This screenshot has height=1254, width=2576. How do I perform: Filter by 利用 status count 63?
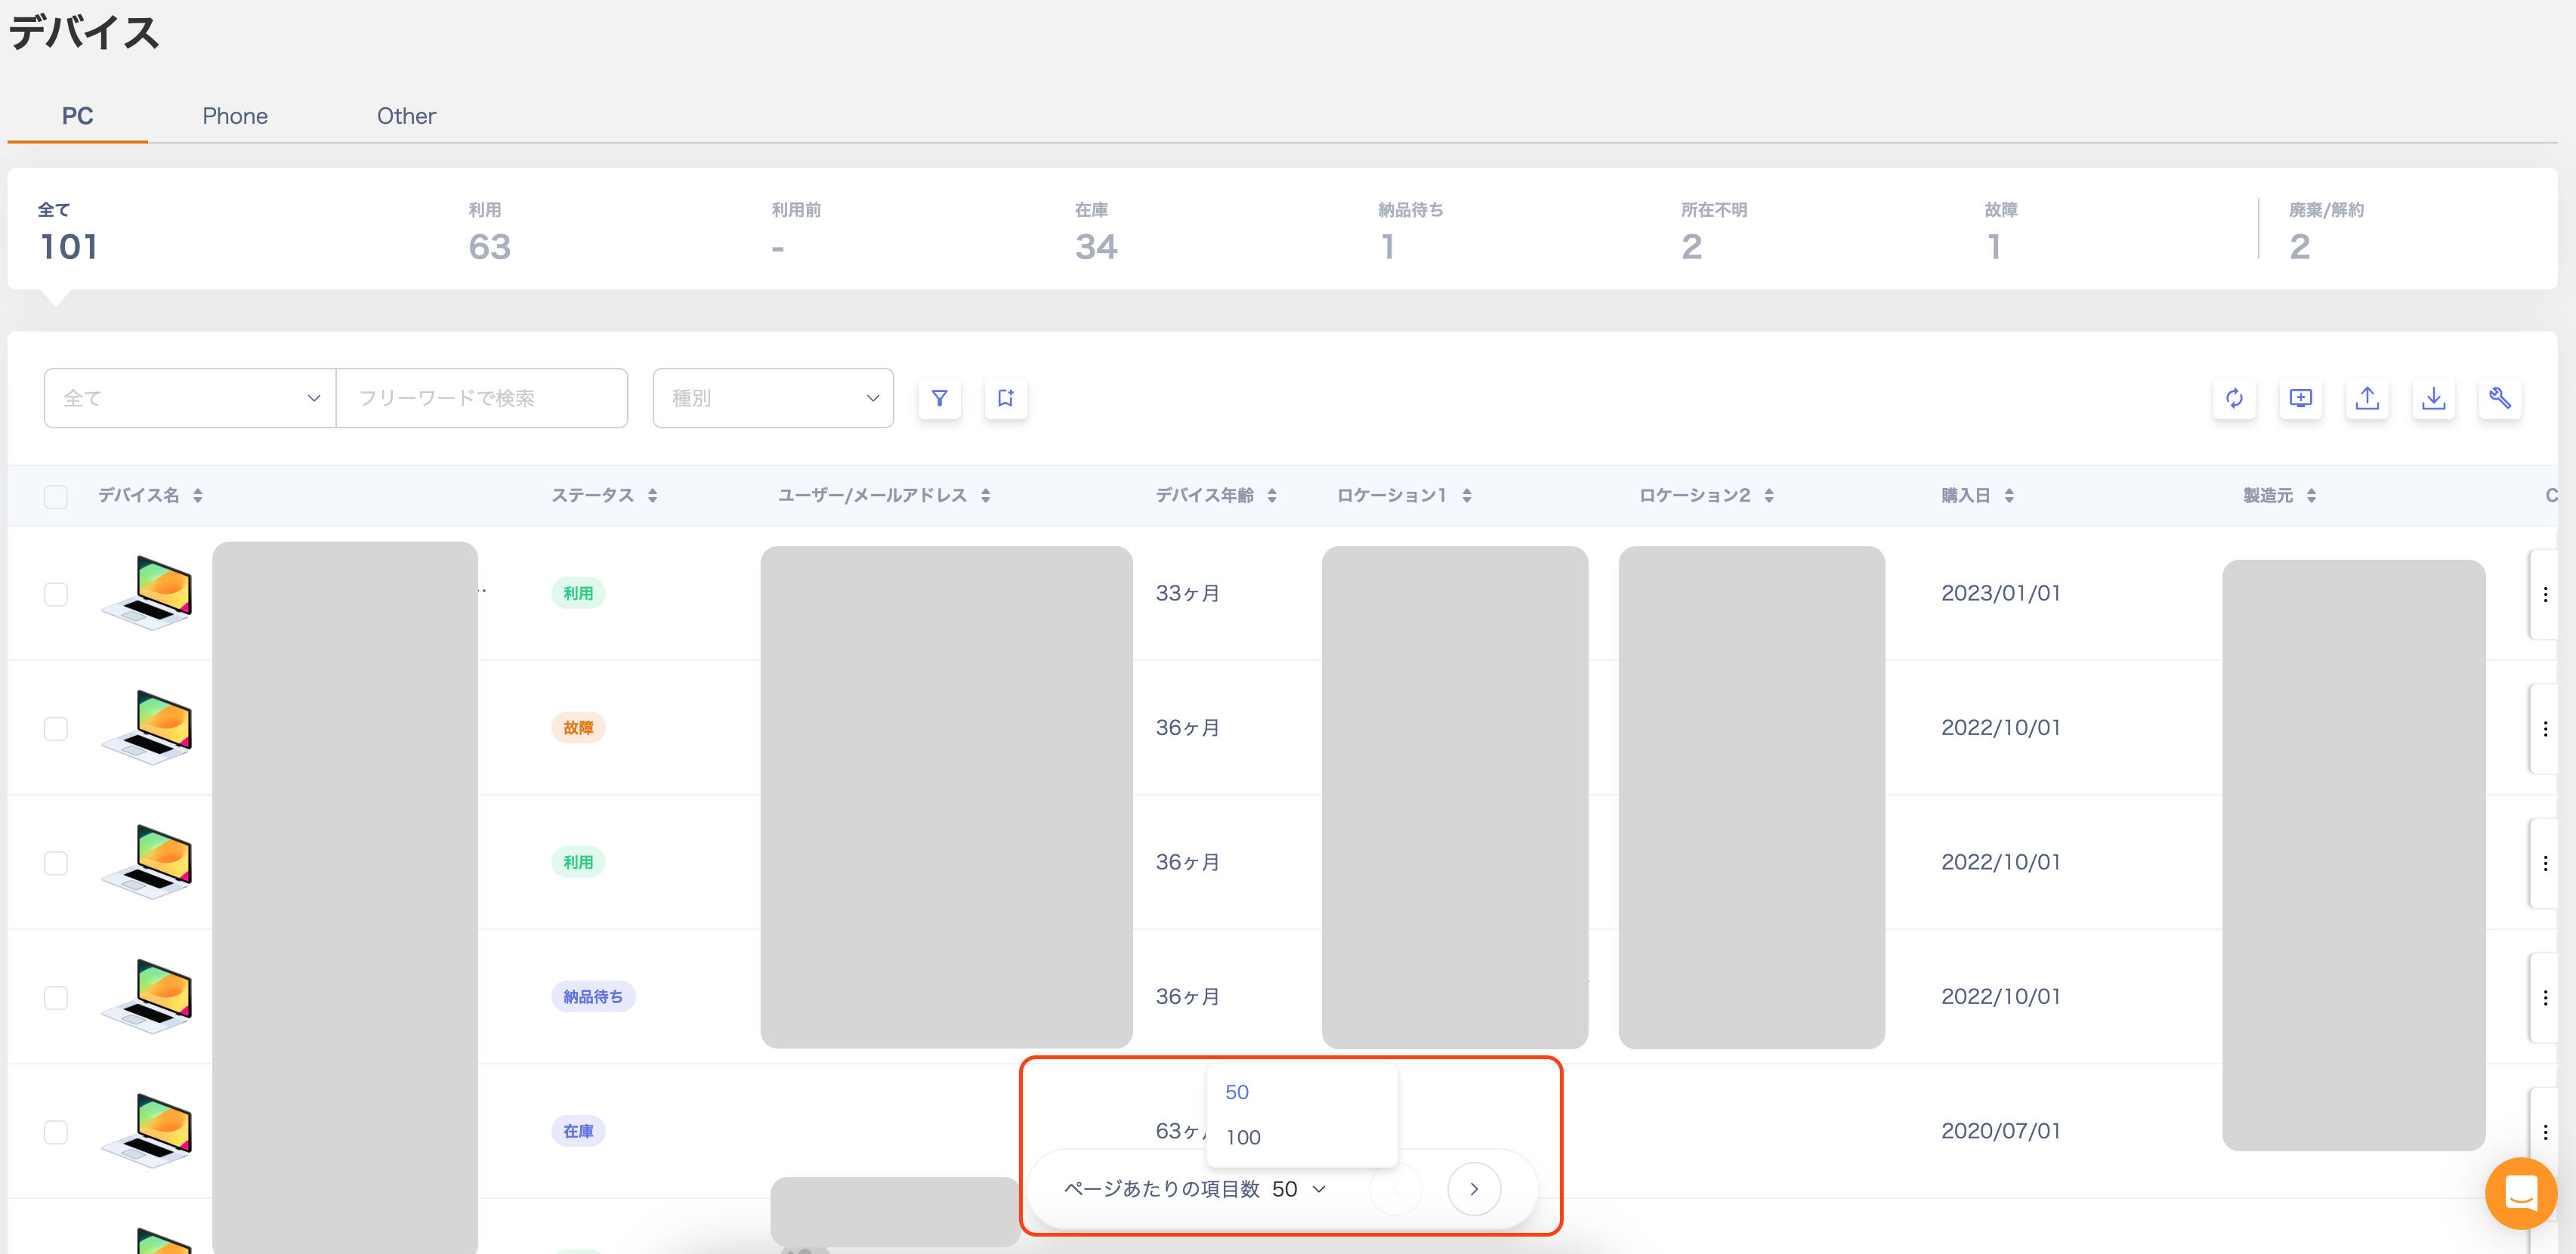[x=489, y=231]
